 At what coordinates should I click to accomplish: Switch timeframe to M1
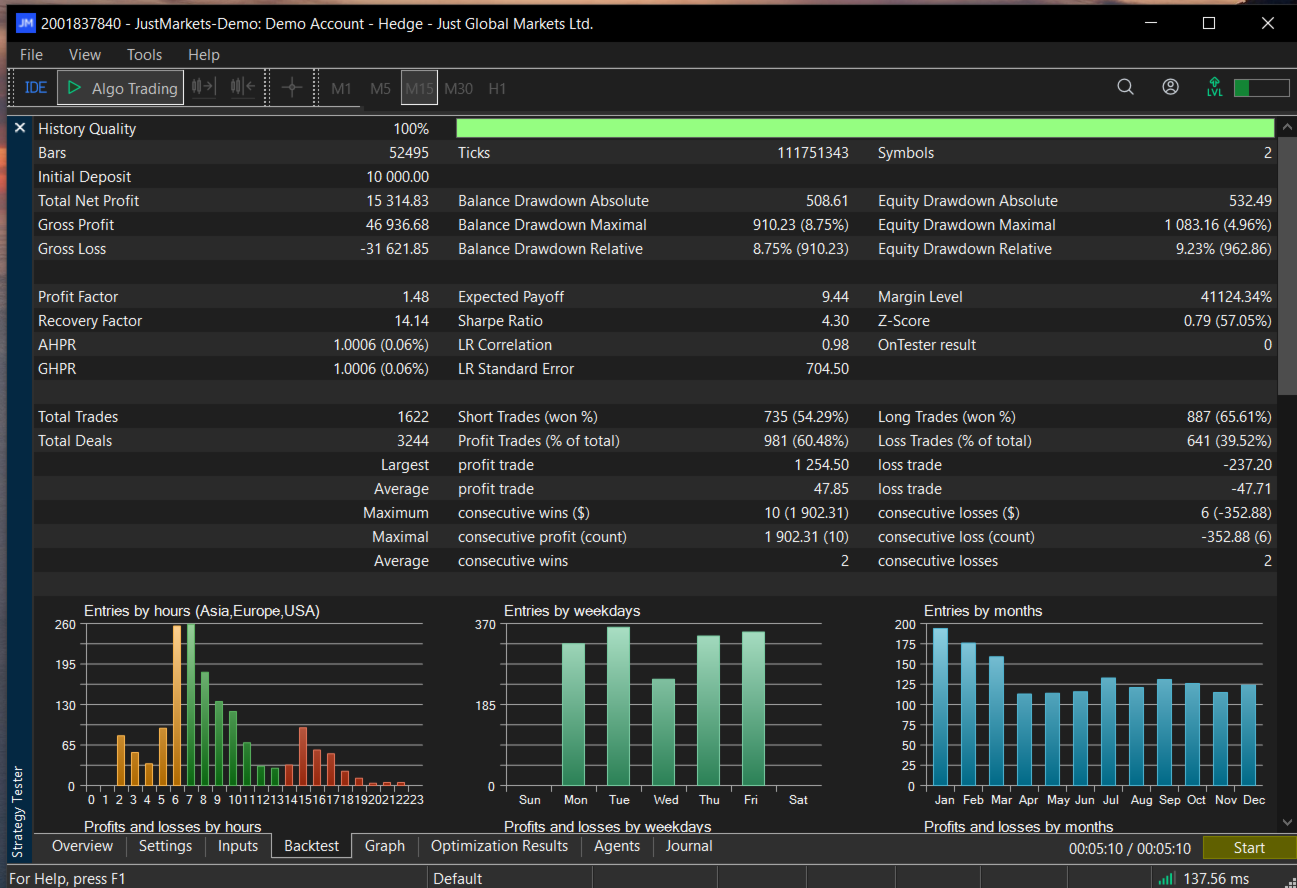[x=341, y=88]
